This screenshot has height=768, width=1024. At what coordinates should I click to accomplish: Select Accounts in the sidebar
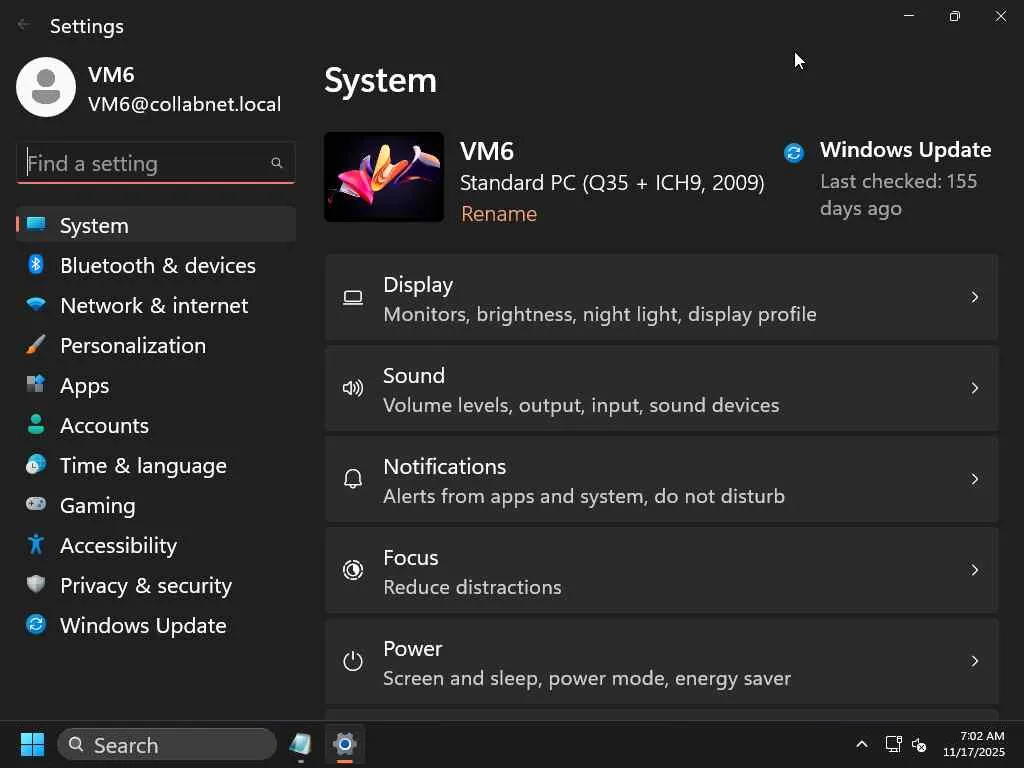pyautogui.click(x=104, y=425)
